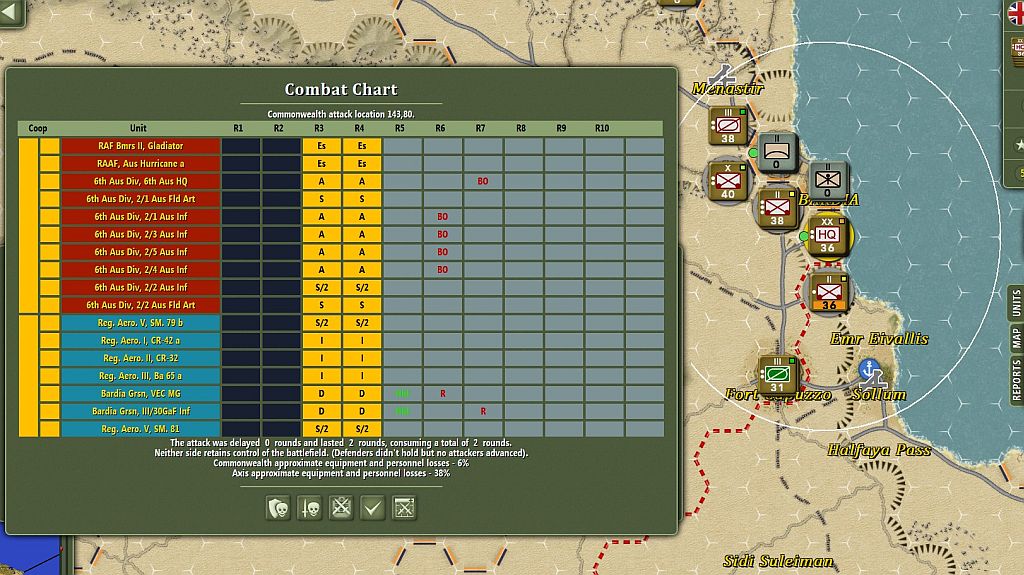Select the 6th Aus Div, 2/3 Aus Inf row

[140, 234]
